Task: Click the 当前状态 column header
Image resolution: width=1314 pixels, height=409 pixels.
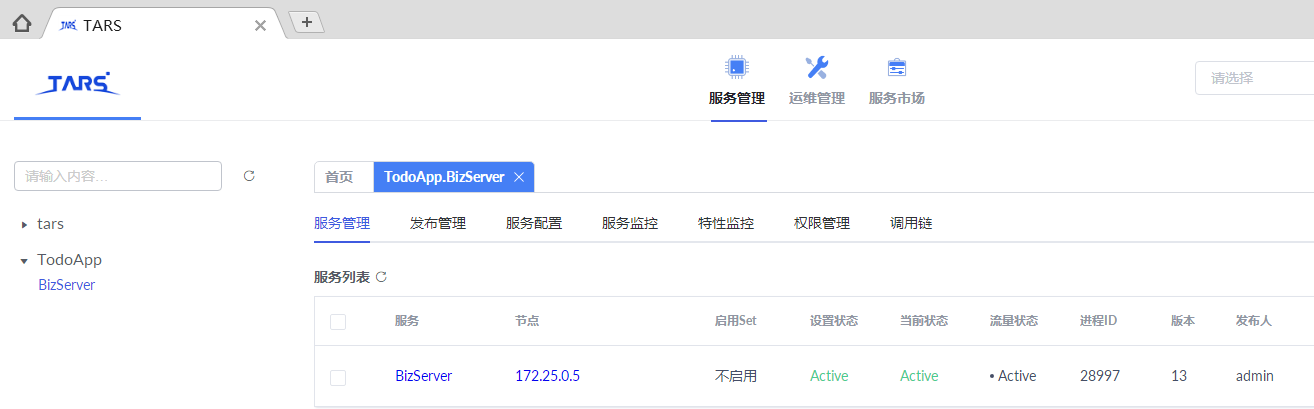Action: point(924,321)
